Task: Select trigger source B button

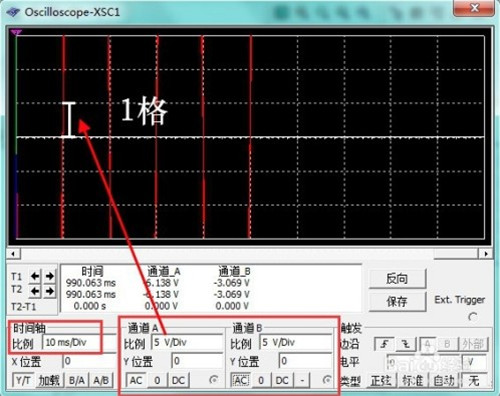Action: (x=448, y=344)
